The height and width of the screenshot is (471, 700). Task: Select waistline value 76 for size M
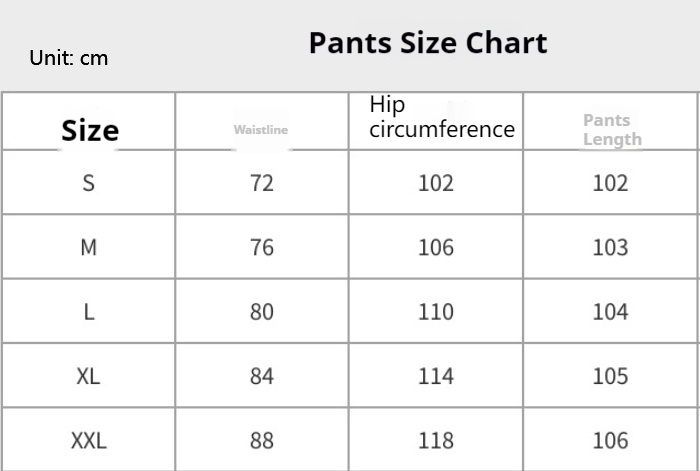click(262, 247)
